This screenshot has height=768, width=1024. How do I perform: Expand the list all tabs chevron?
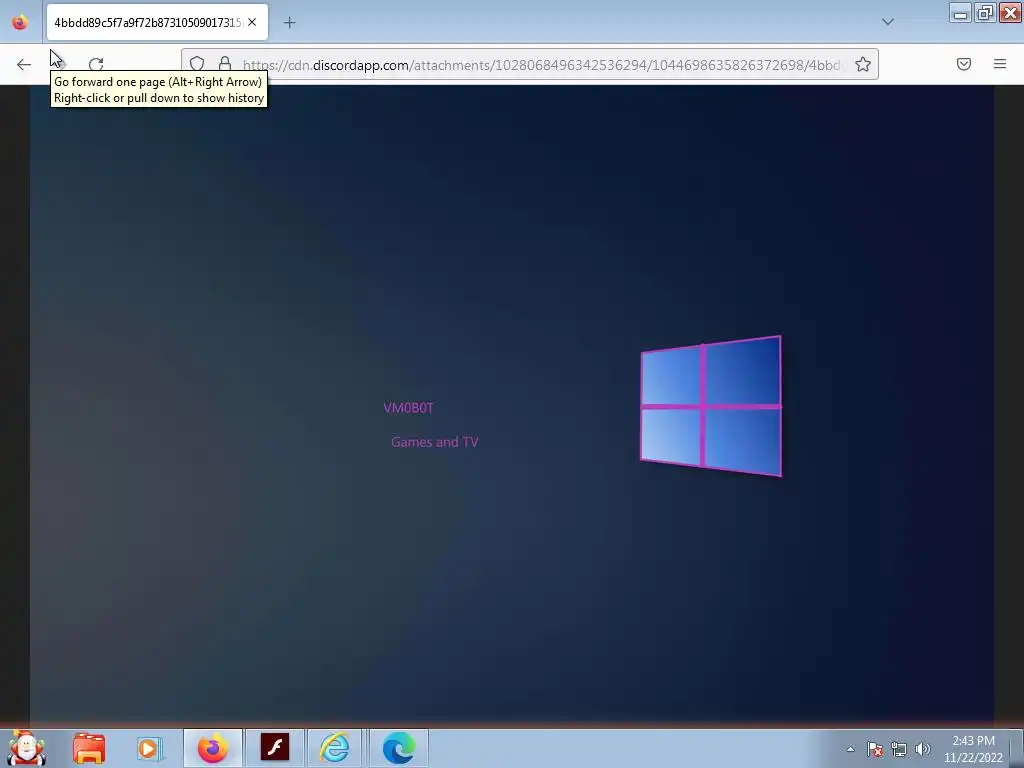tap(888, 22)
